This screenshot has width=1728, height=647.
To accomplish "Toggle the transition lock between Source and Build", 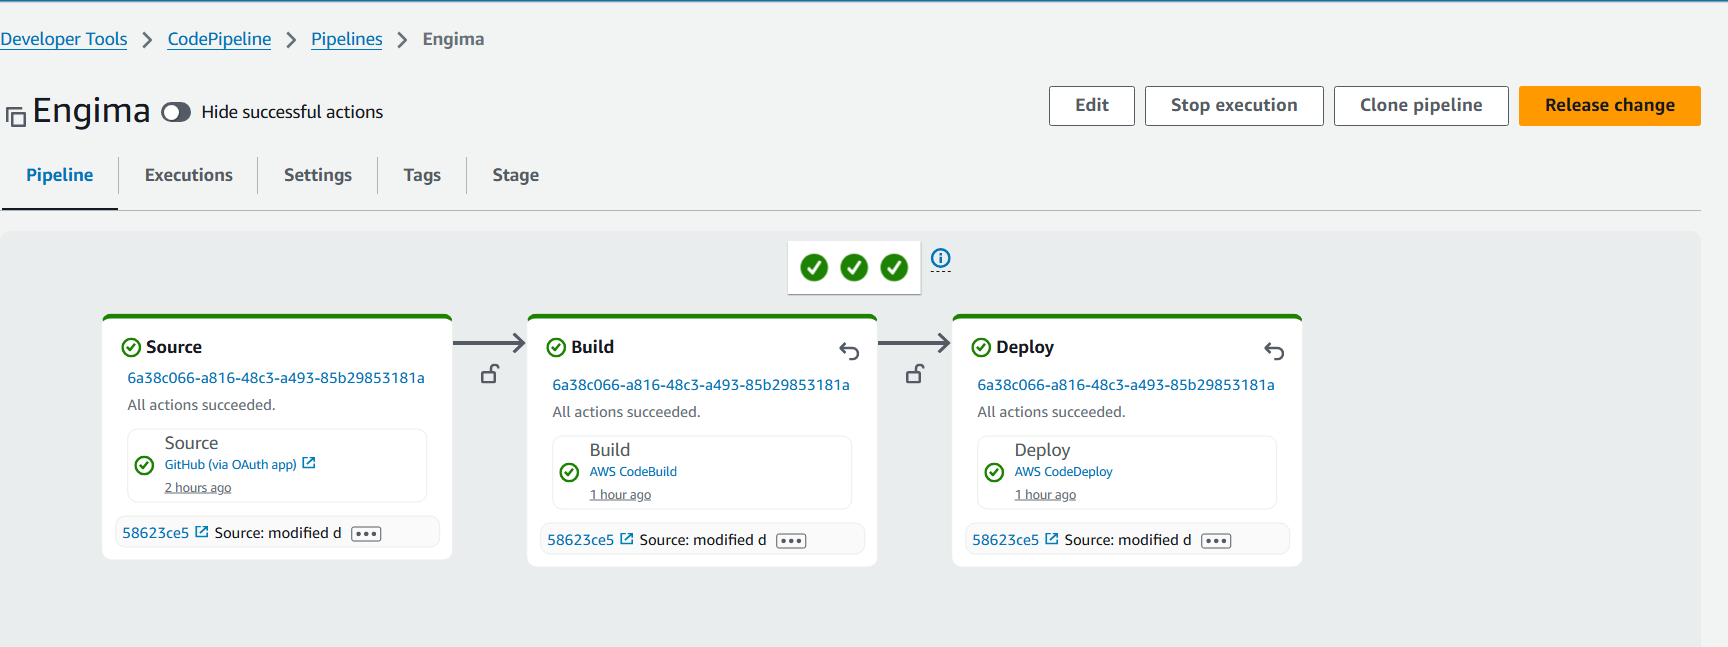I will (x=490, y=374).
